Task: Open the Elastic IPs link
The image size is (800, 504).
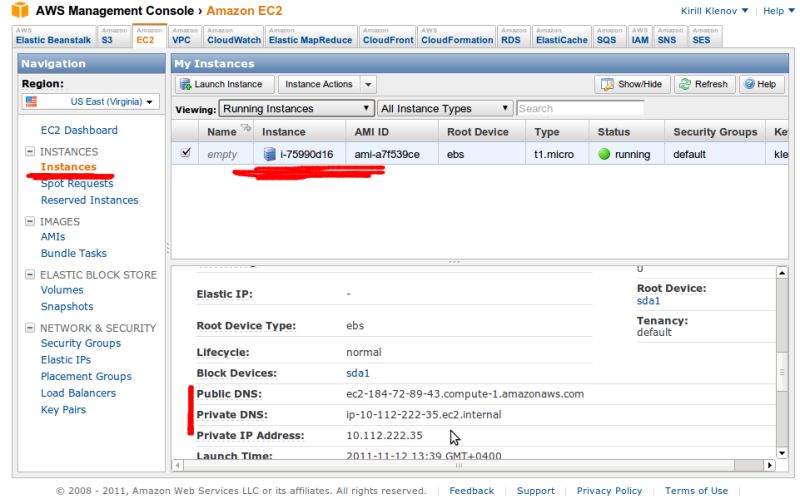Action: 66,360
